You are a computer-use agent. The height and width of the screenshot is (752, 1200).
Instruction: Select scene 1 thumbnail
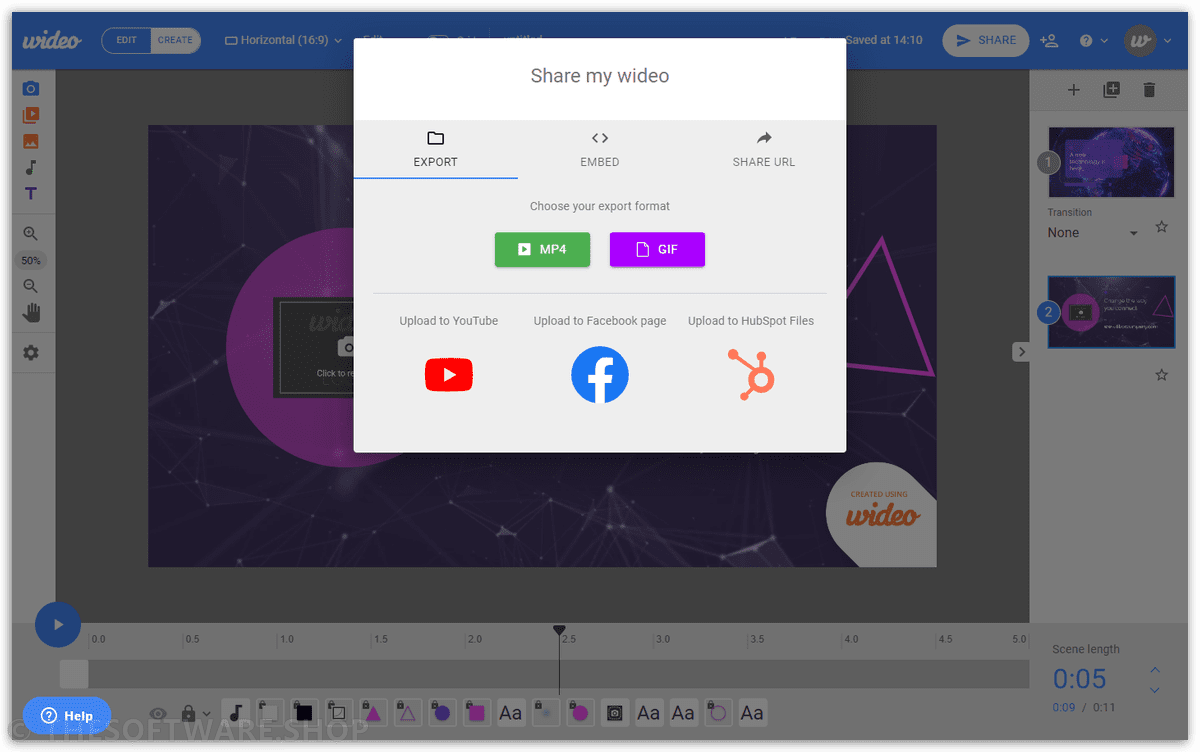(1111, 162)
